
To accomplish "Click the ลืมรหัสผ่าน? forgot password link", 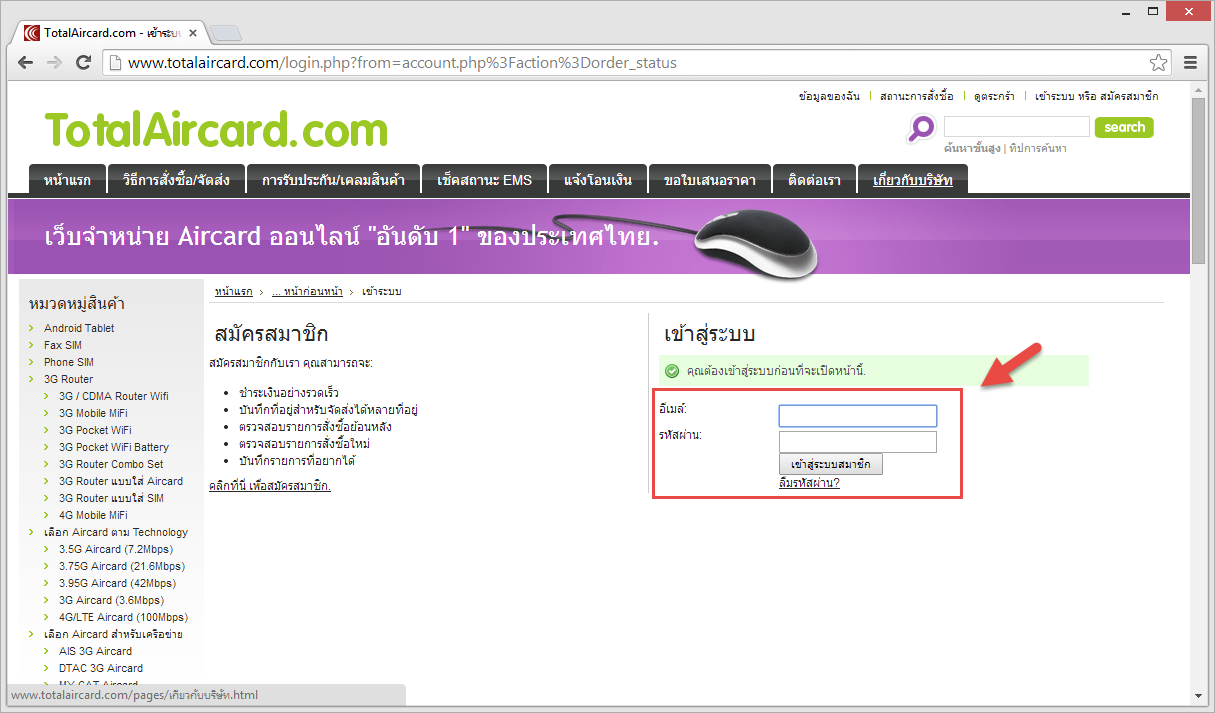I will tap(809, 483).
